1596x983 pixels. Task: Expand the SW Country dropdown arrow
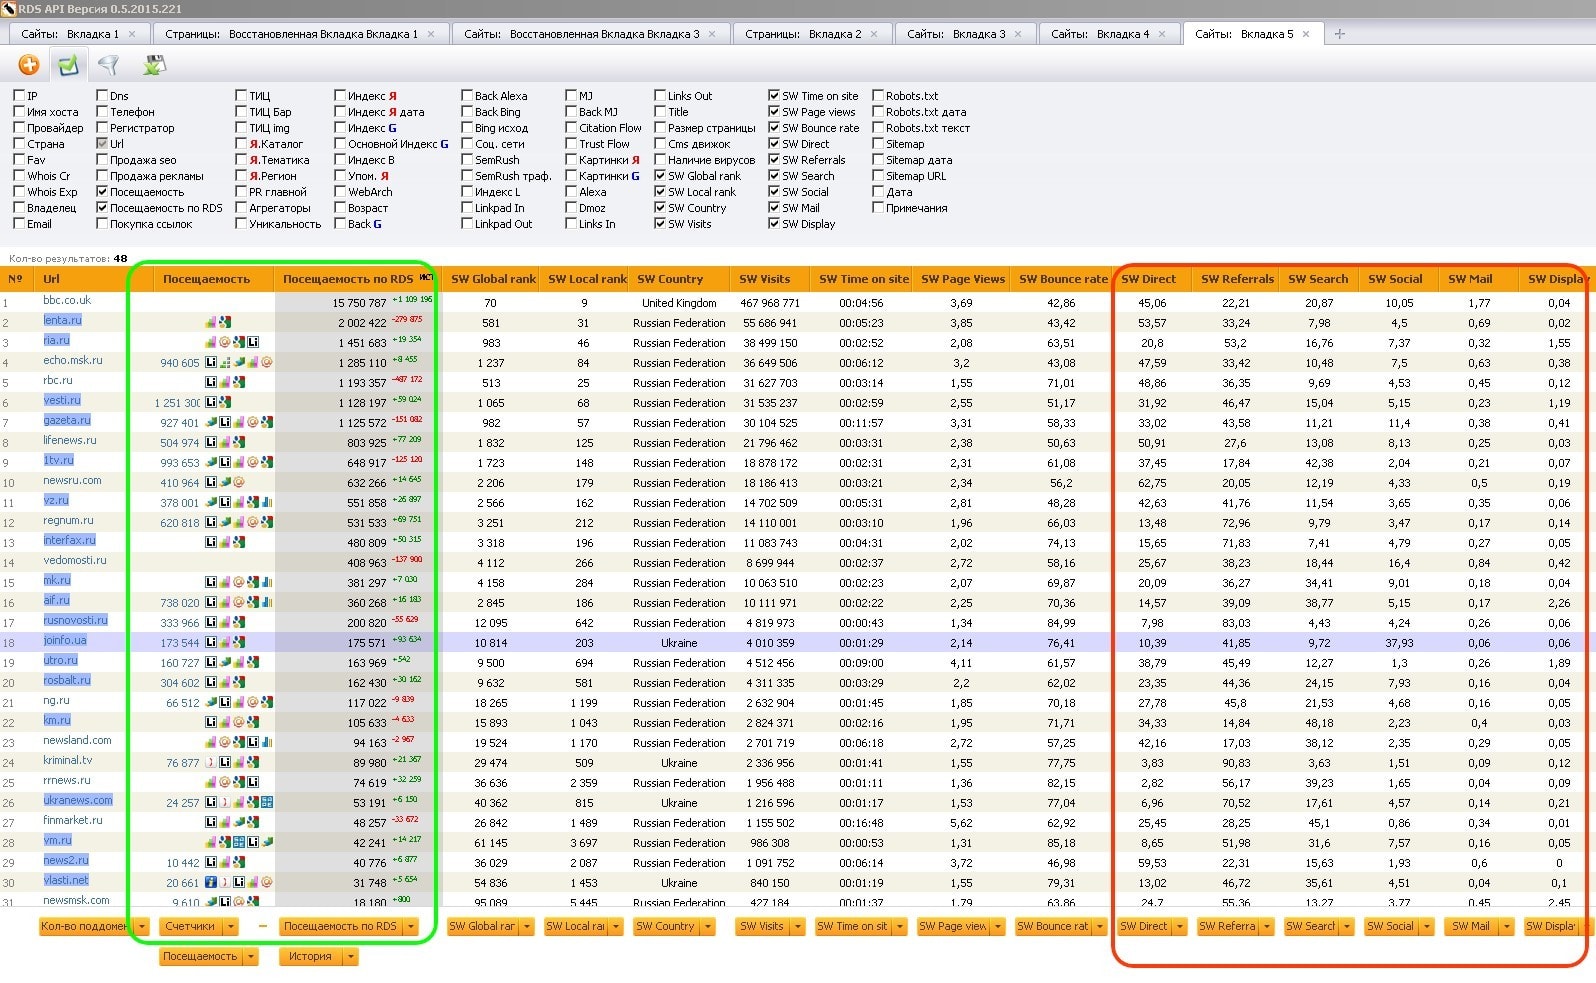tap(708, 927)
